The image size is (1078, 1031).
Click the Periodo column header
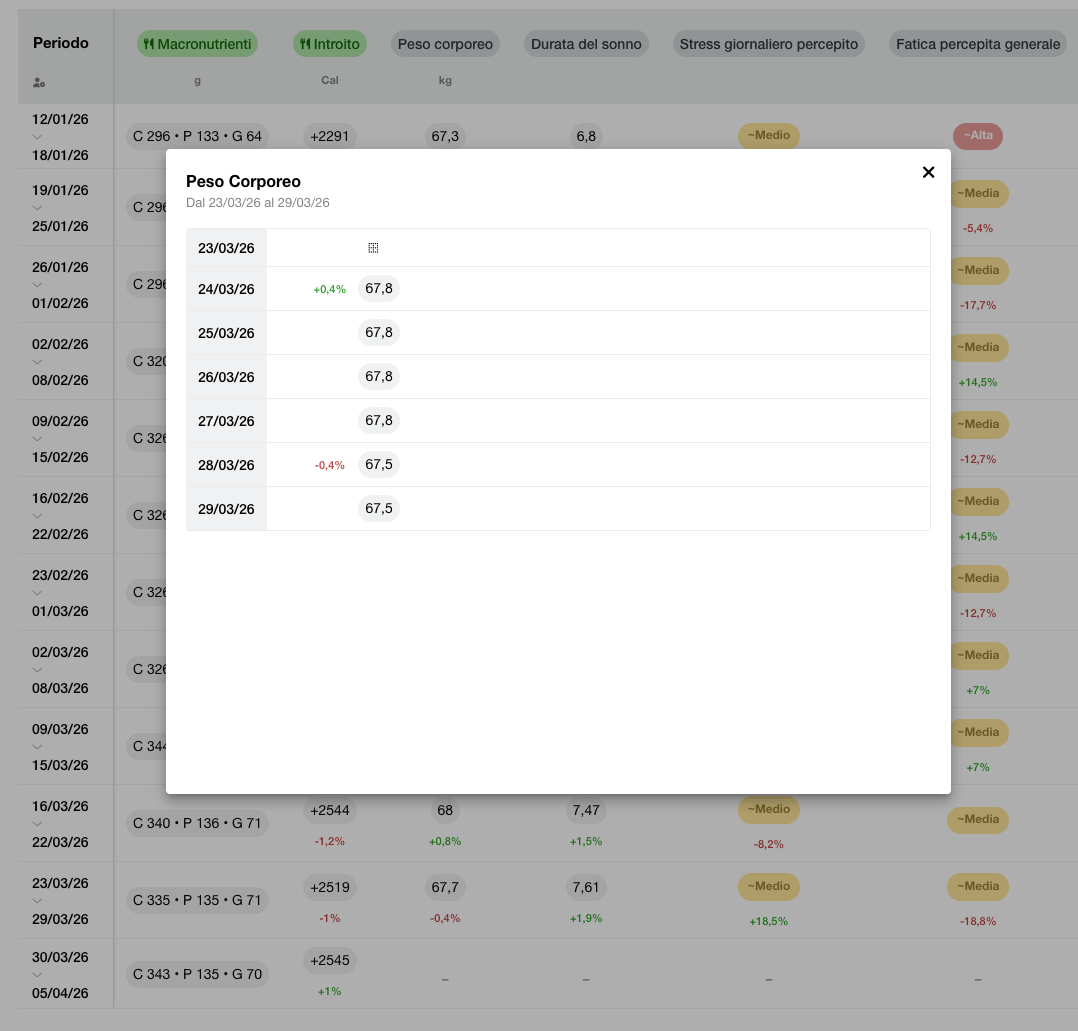pyautogui.click(x=60, y=43)
